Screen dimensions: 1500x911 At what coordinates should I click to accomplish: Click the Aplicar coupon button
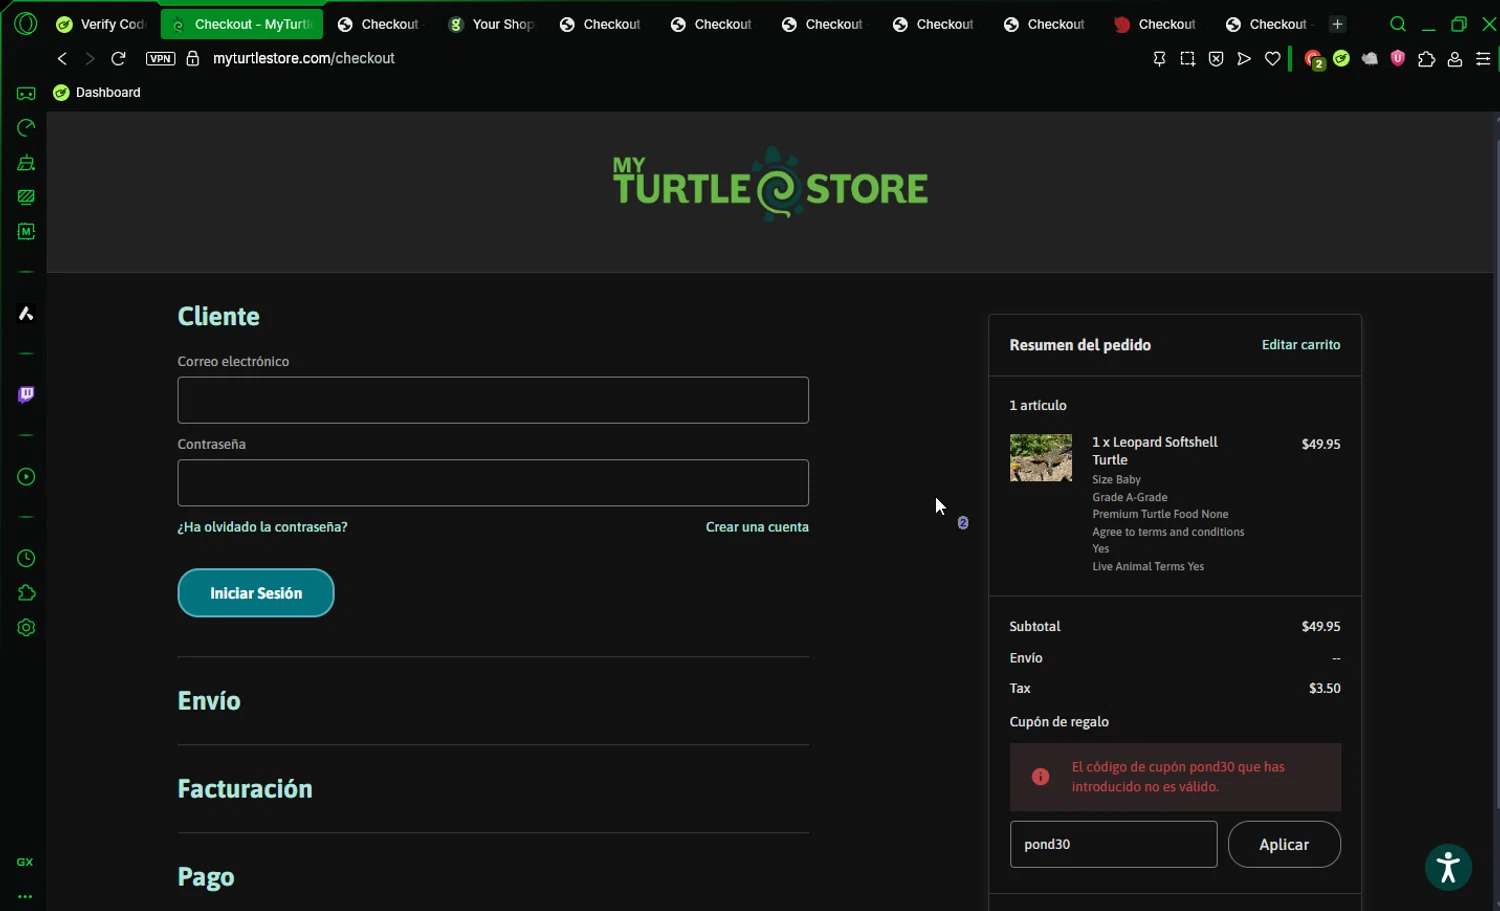[1284, 844]
